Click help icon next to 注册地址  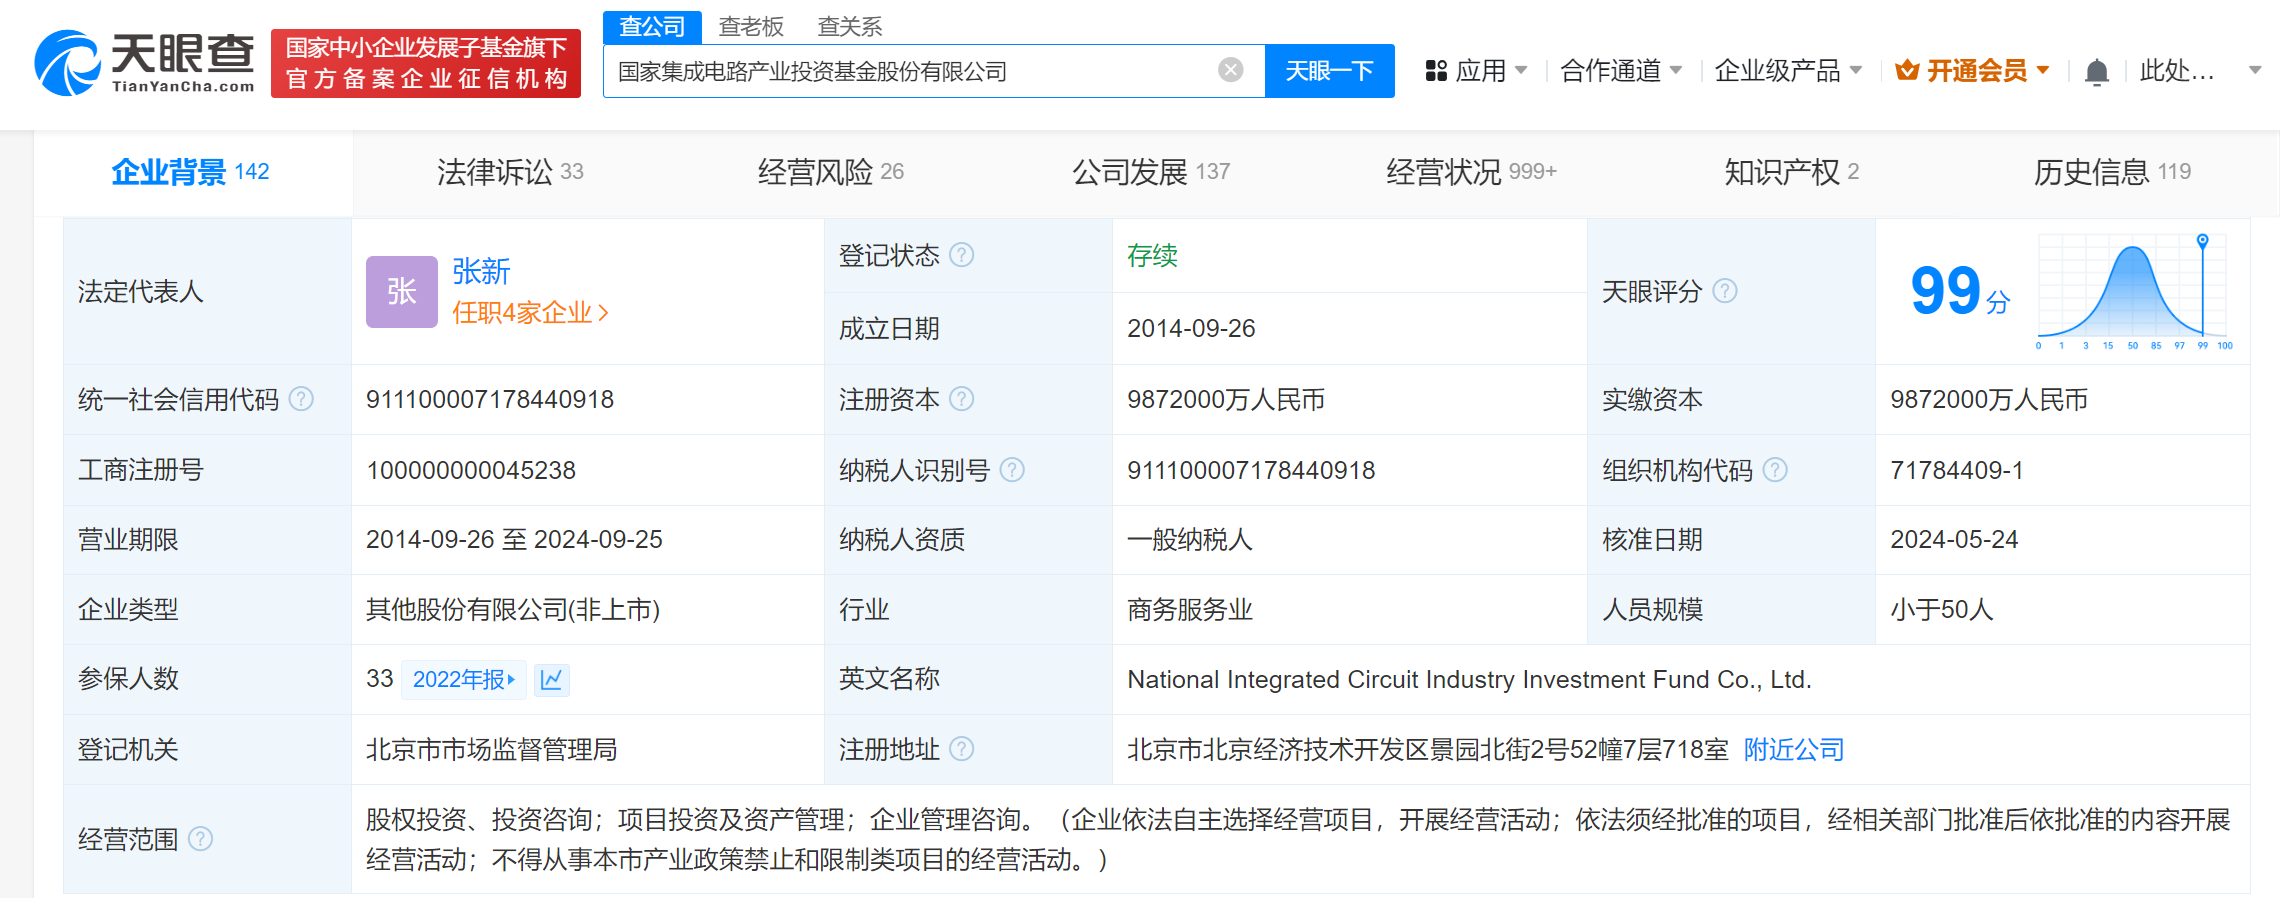pos(961,749)
